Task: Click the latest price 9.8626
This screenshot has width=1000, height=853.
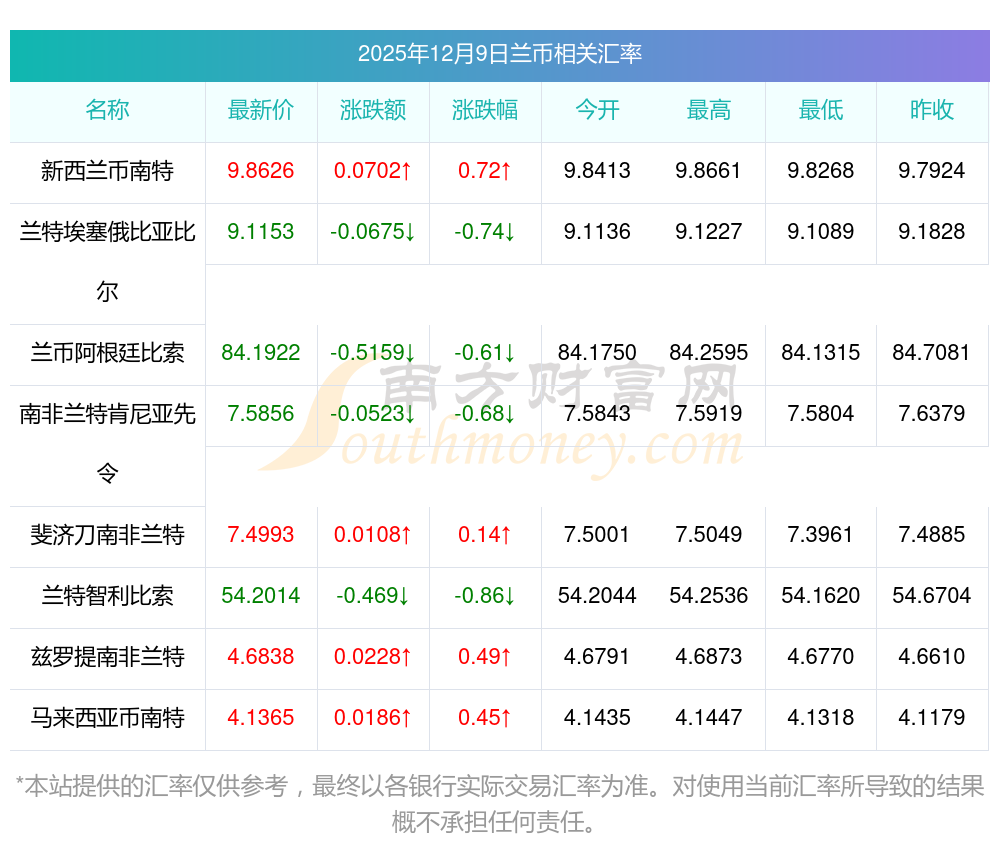Action: click(x=261, y=171)
